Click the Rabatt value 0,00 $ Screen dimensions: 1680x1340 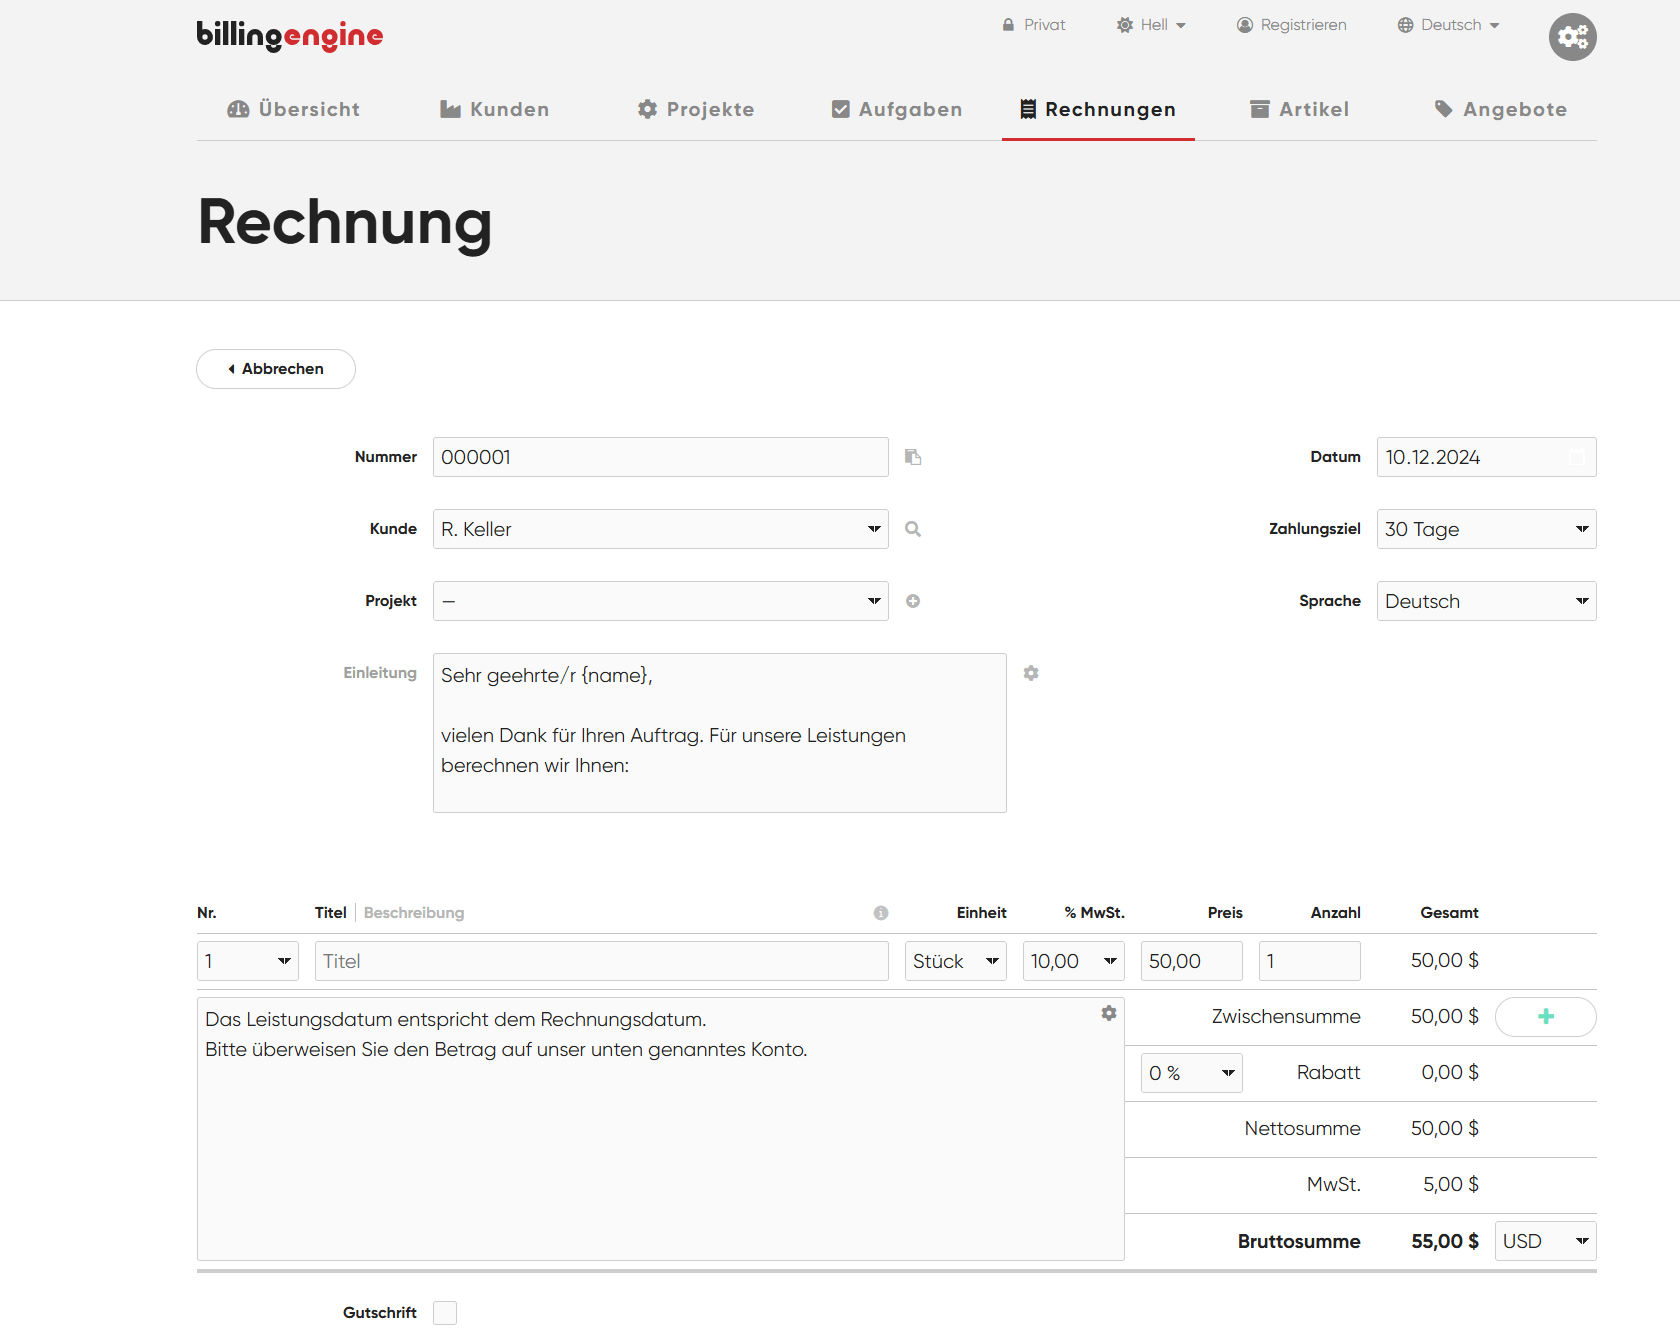point(1450,1073)
